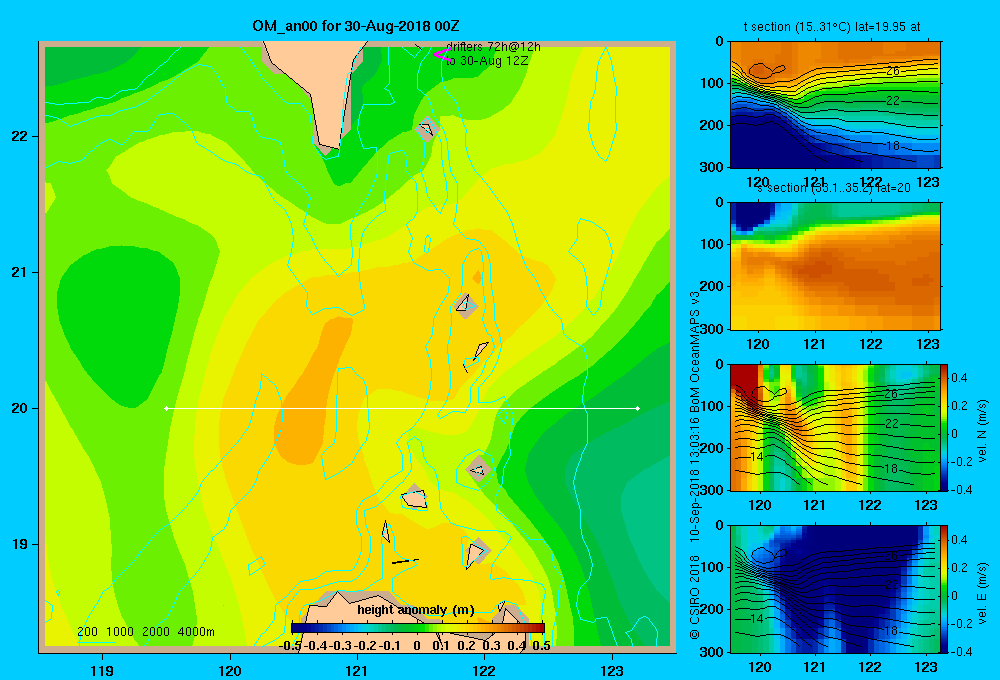Click the 'vel. E (m/s)' colour scale bar
This screenshot has height=680, width=1000.
coord(945,589)
